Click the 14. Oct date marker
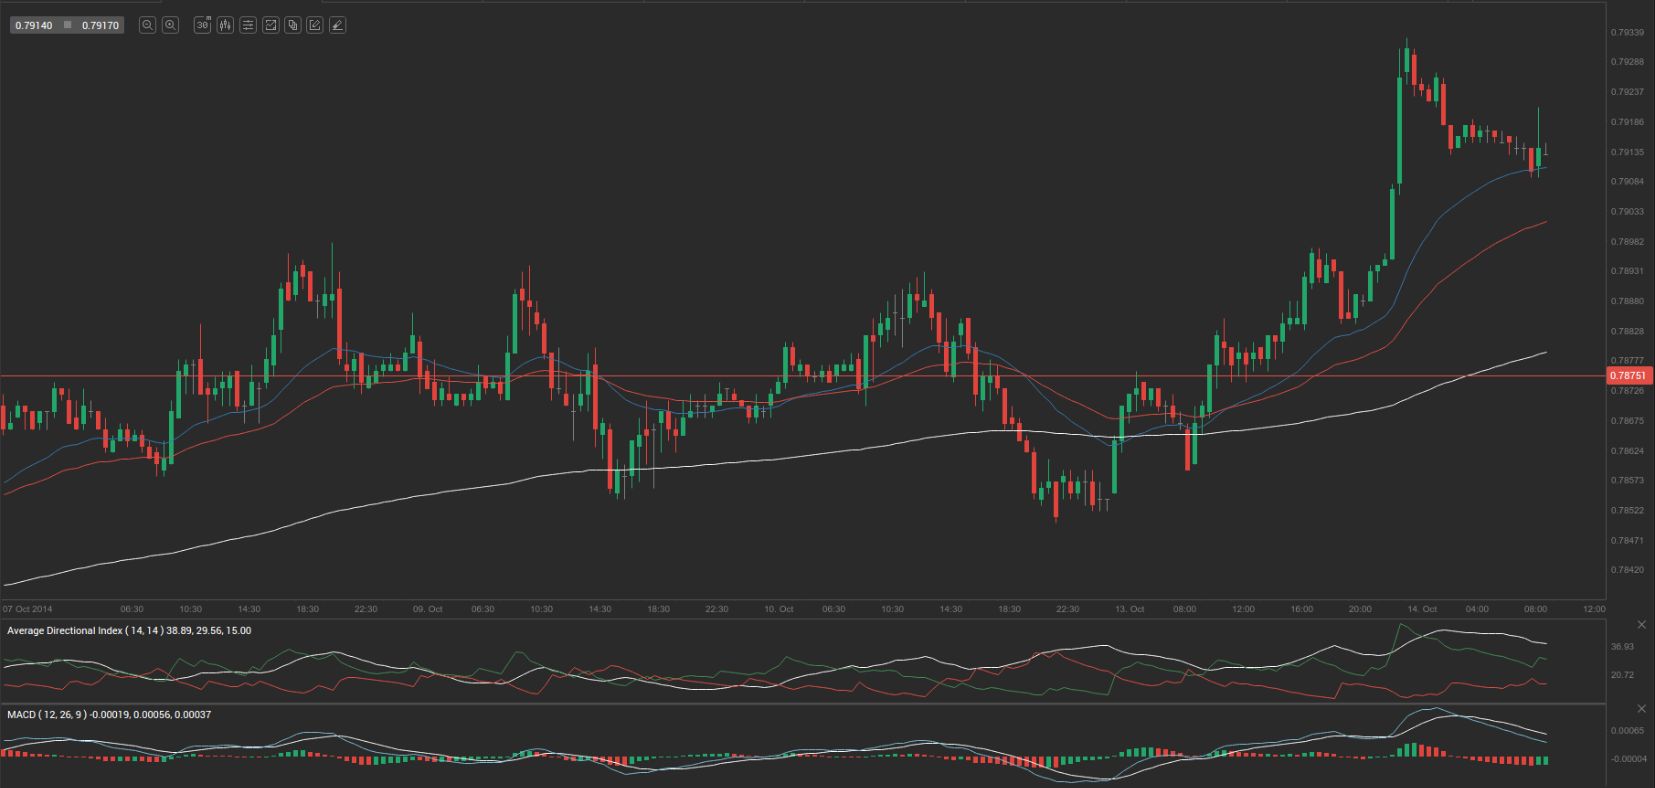Viewport: 1655px width, 788px height. tap(1421, 609)
